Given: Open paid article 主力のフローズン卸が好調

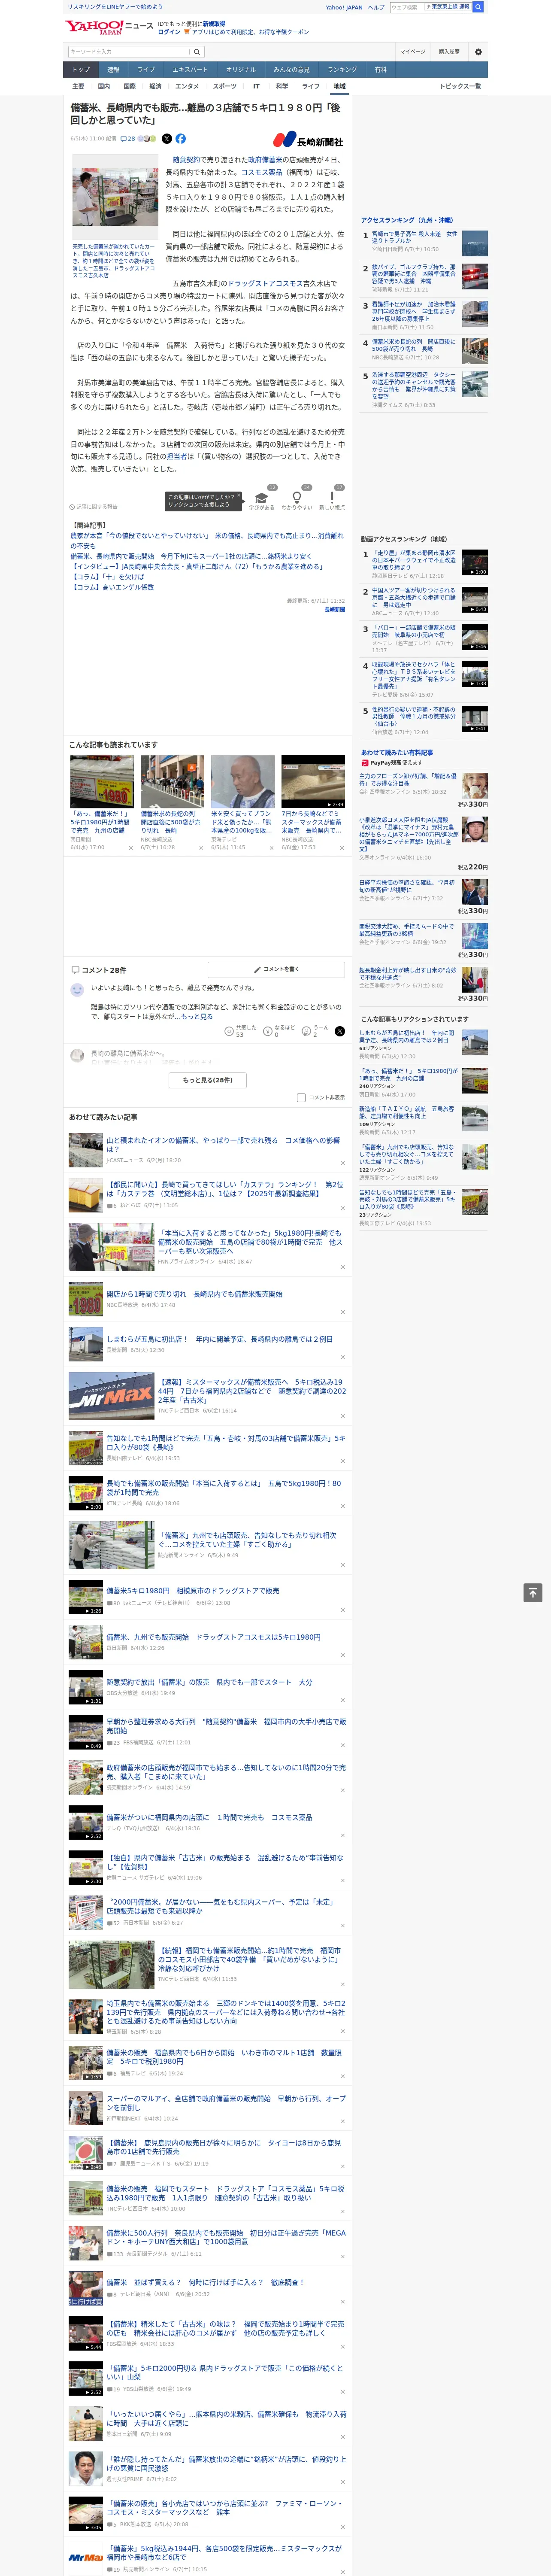Looking at the screenshot, I should click(x=408, y=780).
